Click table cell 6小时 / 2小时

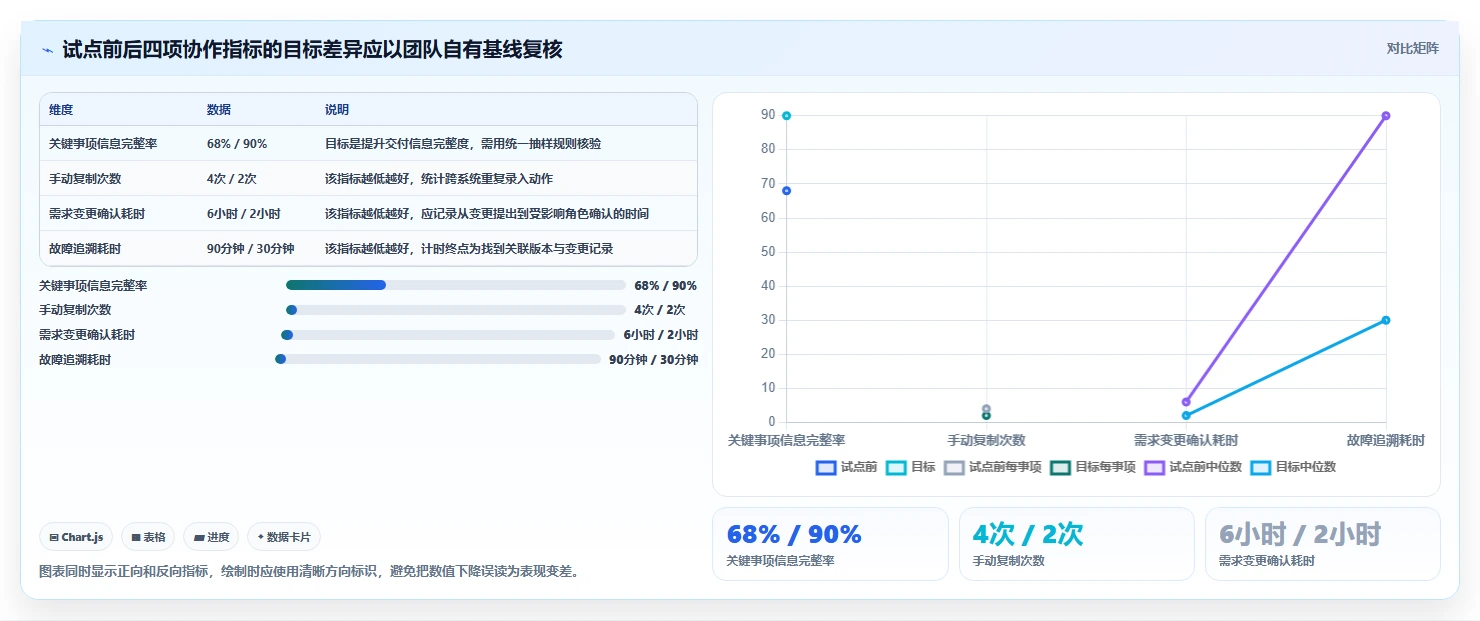244,214
